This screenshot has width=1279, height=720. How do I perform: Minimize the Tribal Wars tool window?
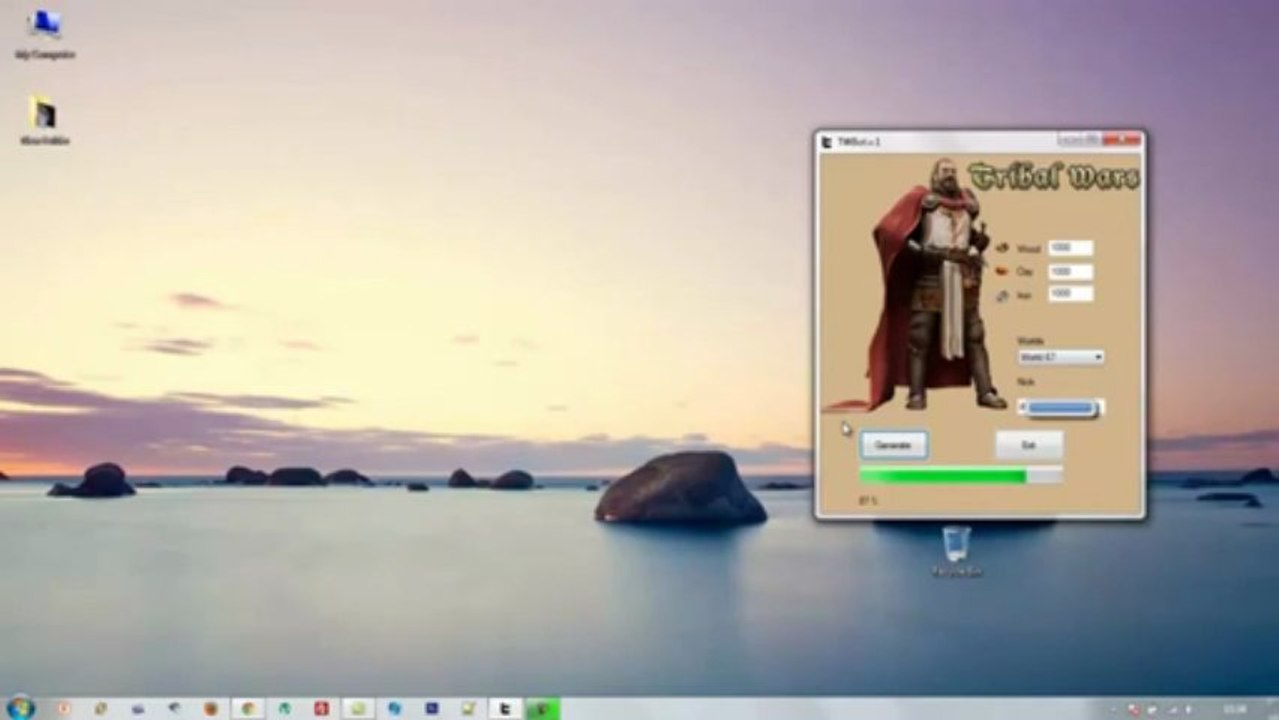1069,140
